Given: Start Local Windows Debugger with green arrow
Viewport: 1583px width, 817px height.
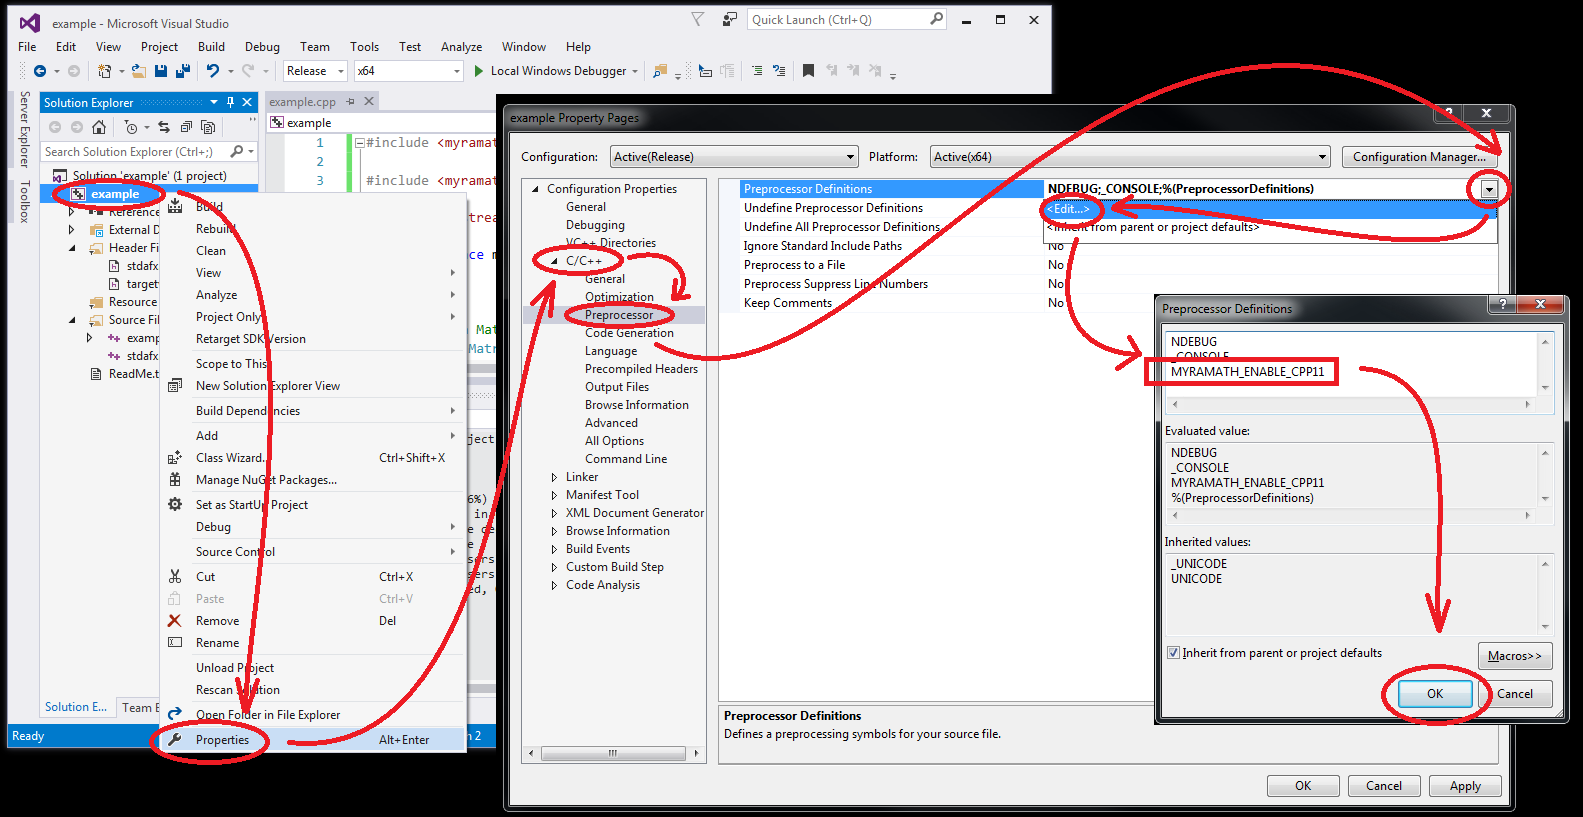Looking at the screenshot, I should tap(479, 71).
